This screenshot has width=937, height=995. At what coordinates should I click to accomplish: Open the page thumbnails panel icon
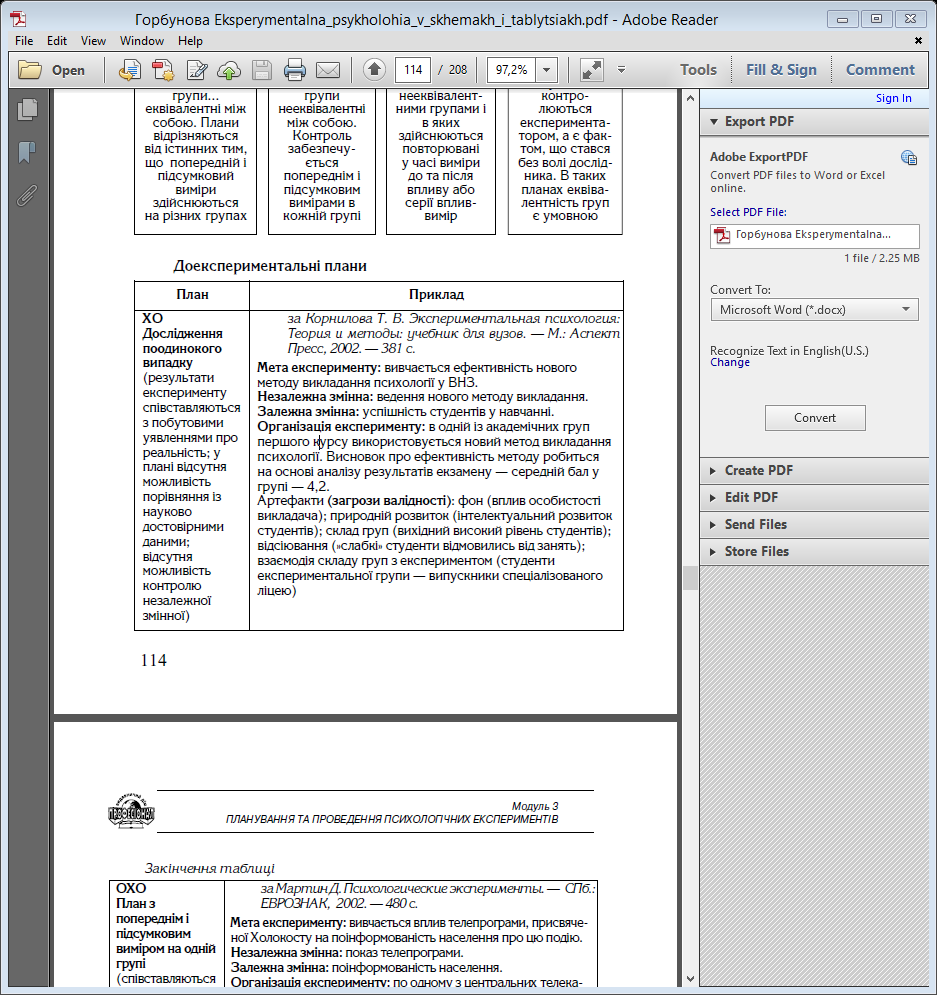click(27, 110)
